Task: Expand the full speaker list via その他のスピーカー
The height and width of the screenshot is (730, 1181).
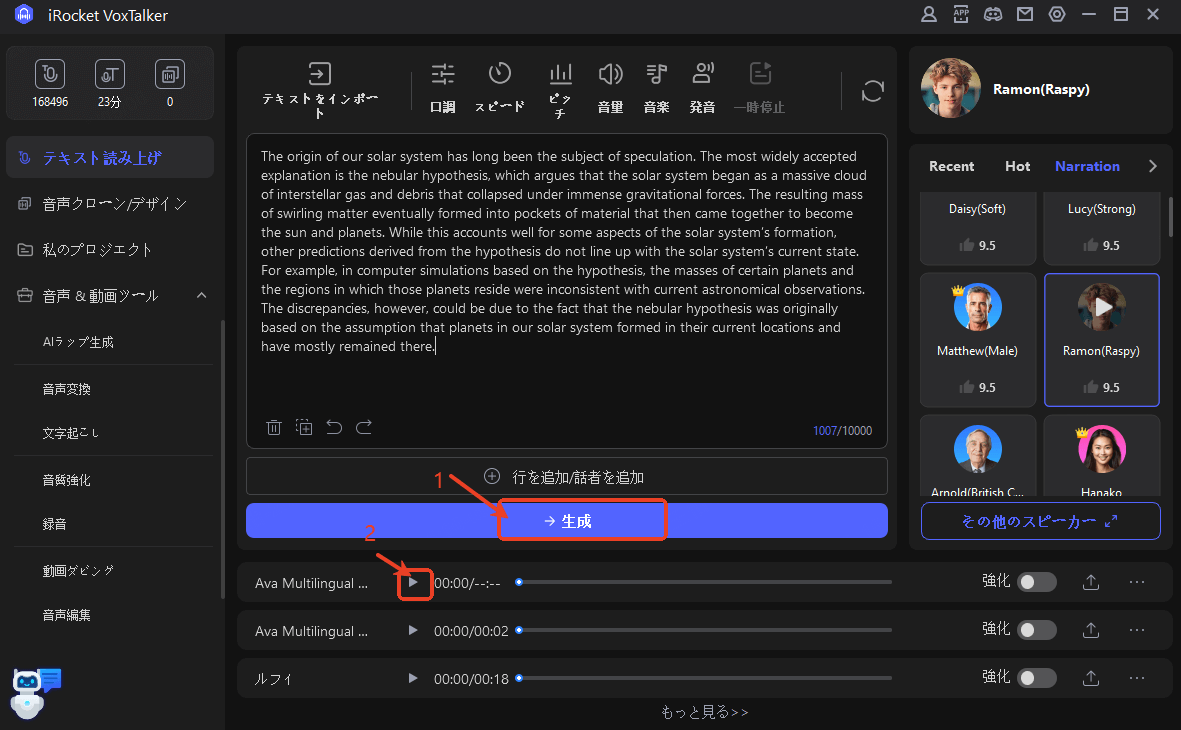Action: click(x=1040, y=521)
